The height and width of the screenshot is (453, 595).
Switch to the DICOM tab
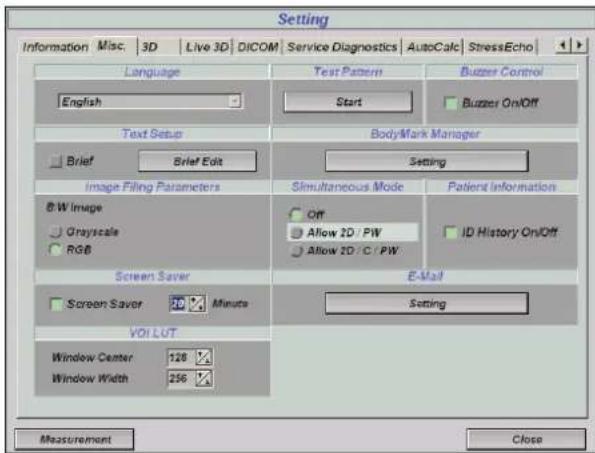pyautogui.click(x=258, y=47)
